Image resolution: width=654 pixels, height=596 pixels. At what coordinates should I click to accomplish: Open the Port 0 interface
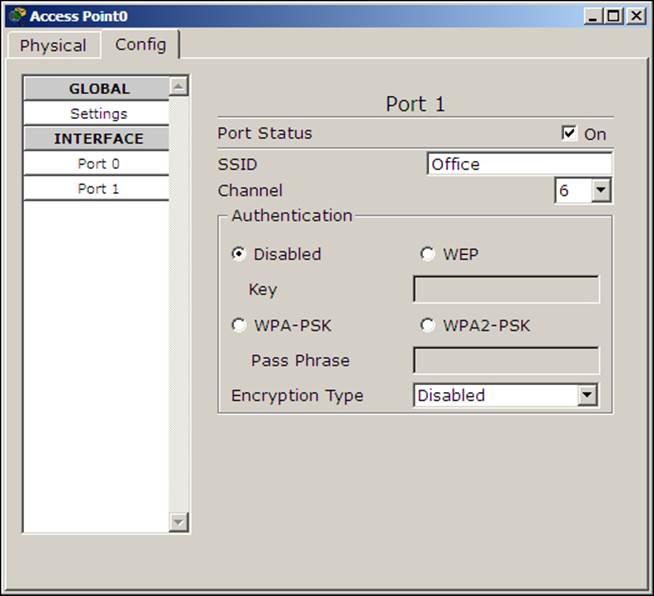[x=96, y=163]
